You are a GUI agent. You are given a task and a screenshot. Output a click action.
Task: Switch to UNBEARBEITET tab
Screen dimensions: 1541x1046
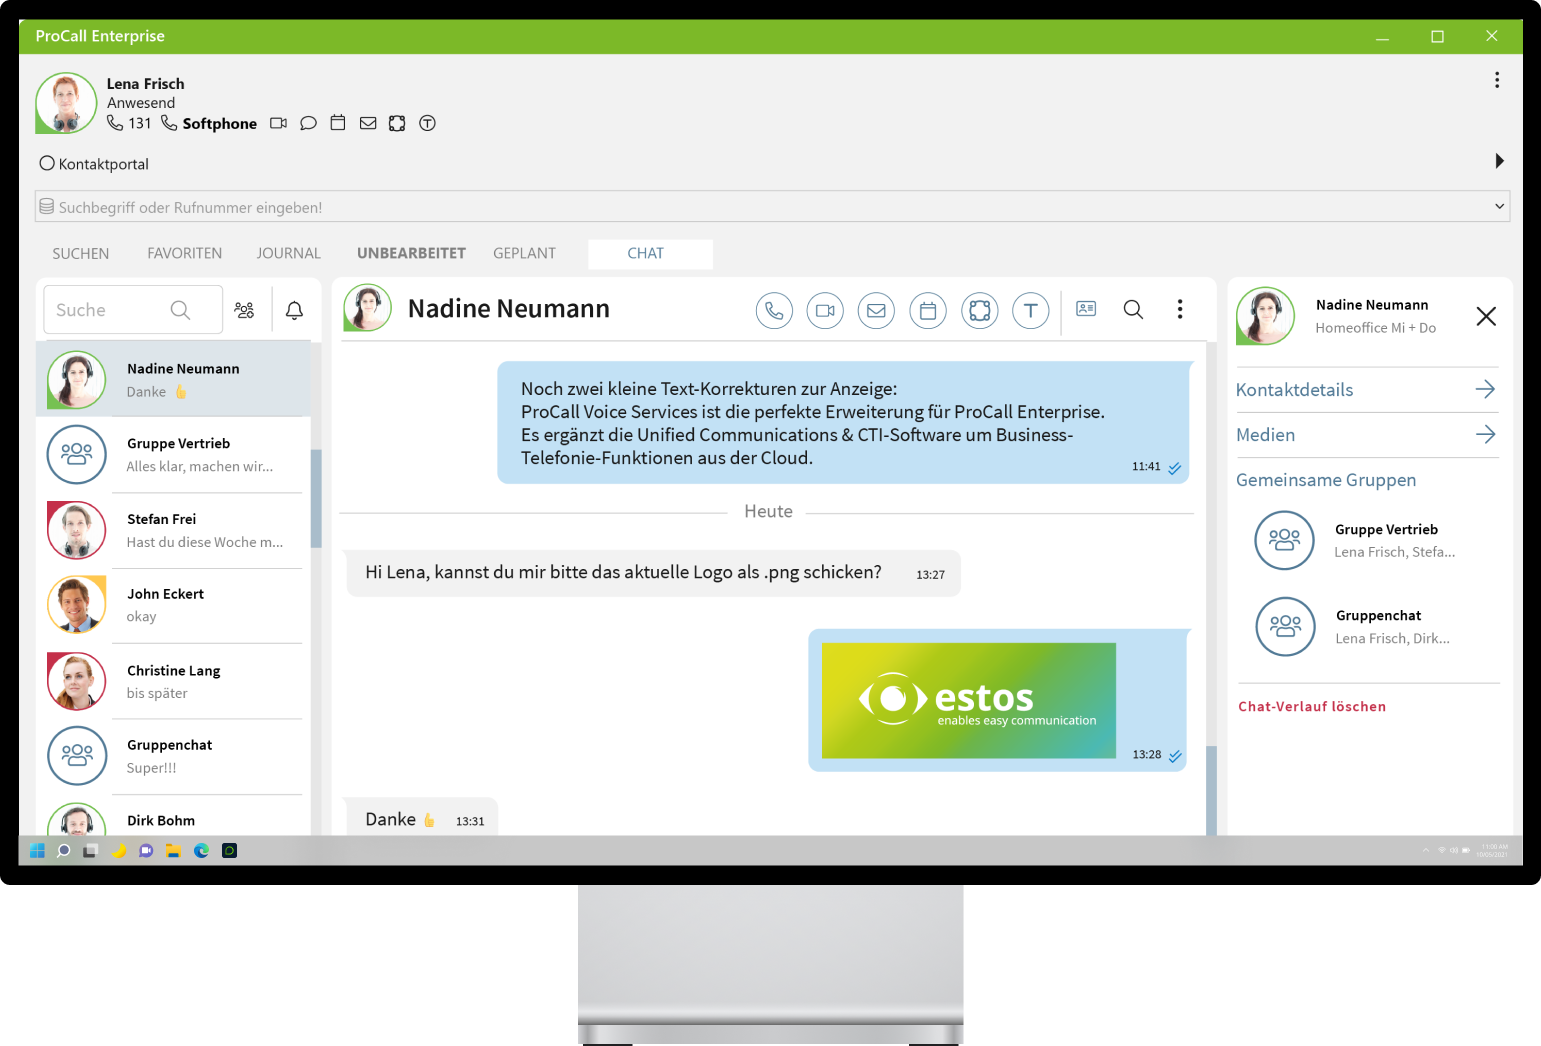point(411,254)
